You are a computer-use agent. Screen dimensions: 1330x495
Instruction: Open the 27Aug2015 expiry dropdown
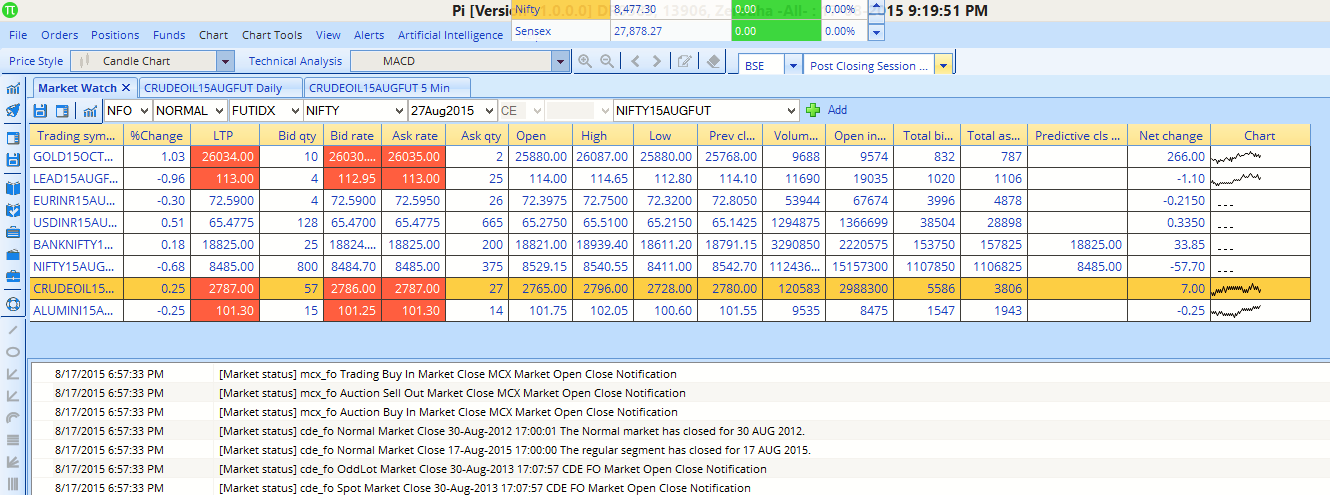[488, 110]
